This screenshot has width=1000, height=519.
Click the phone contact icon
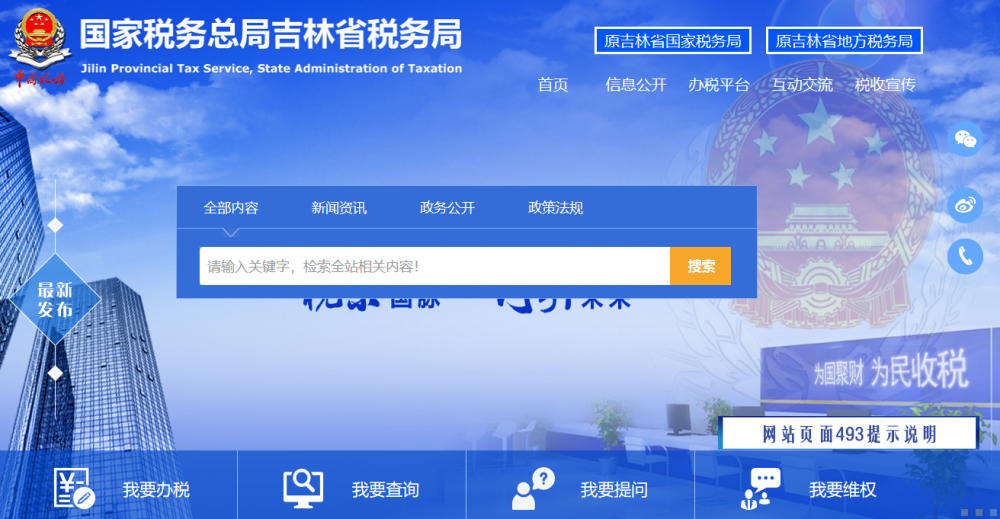coord(965,256)
